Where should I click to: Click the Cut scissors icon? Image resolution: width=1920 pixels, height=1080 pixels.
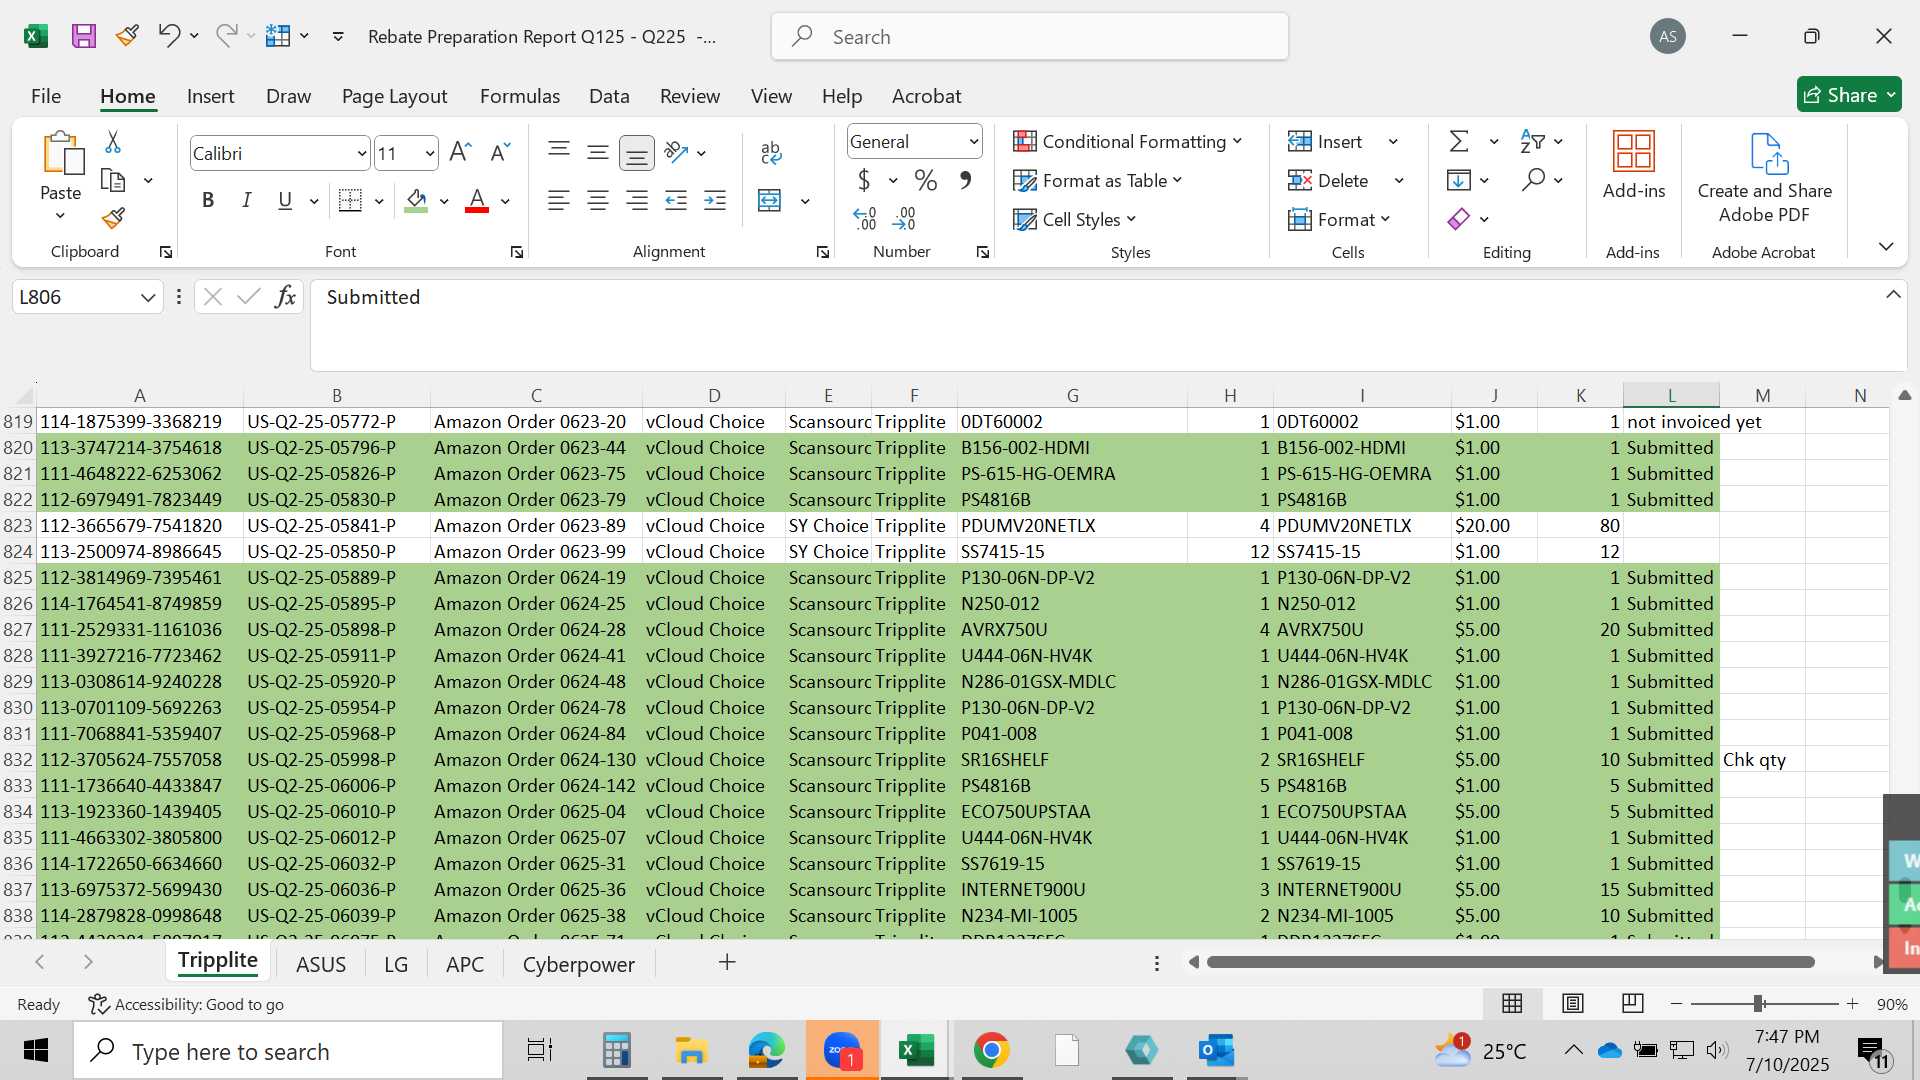(113, 142)
